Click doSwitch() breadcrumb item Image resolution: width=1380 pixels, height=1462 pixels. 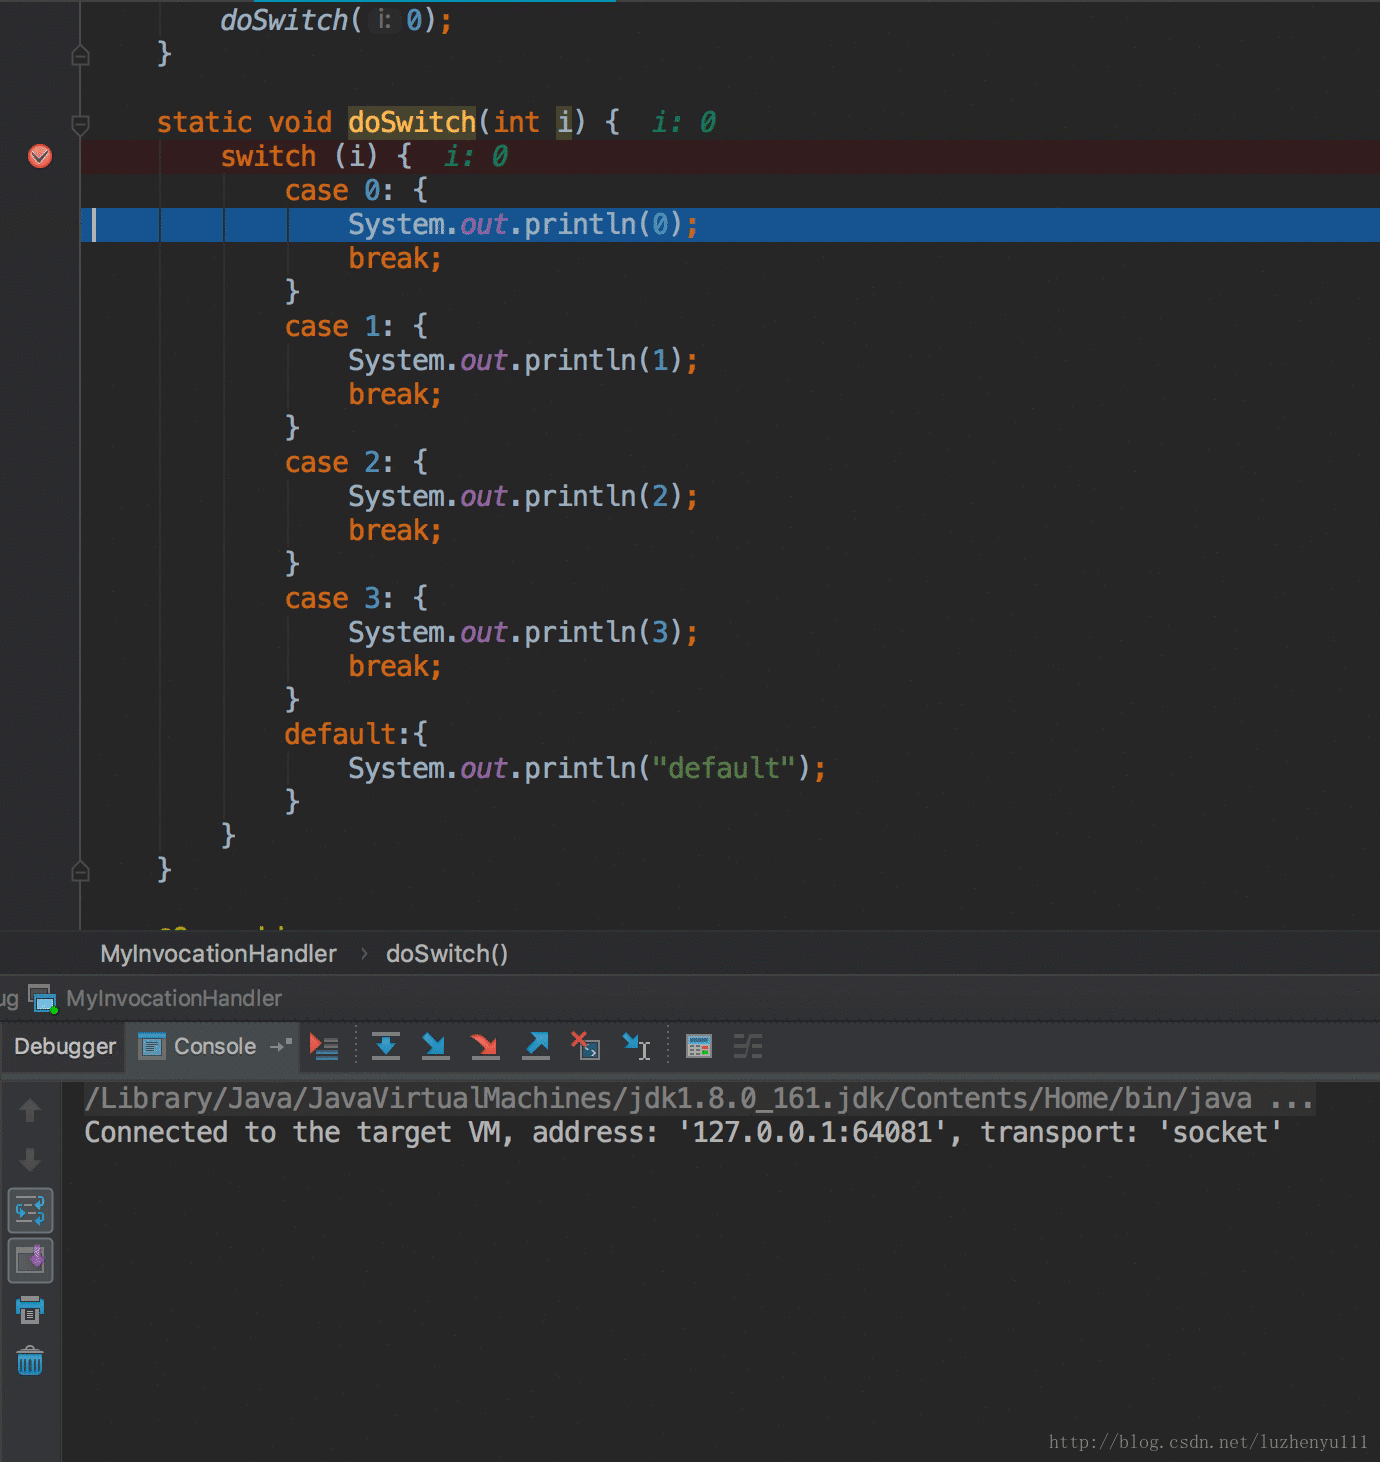pyautogui.click(x=447, y=954)
